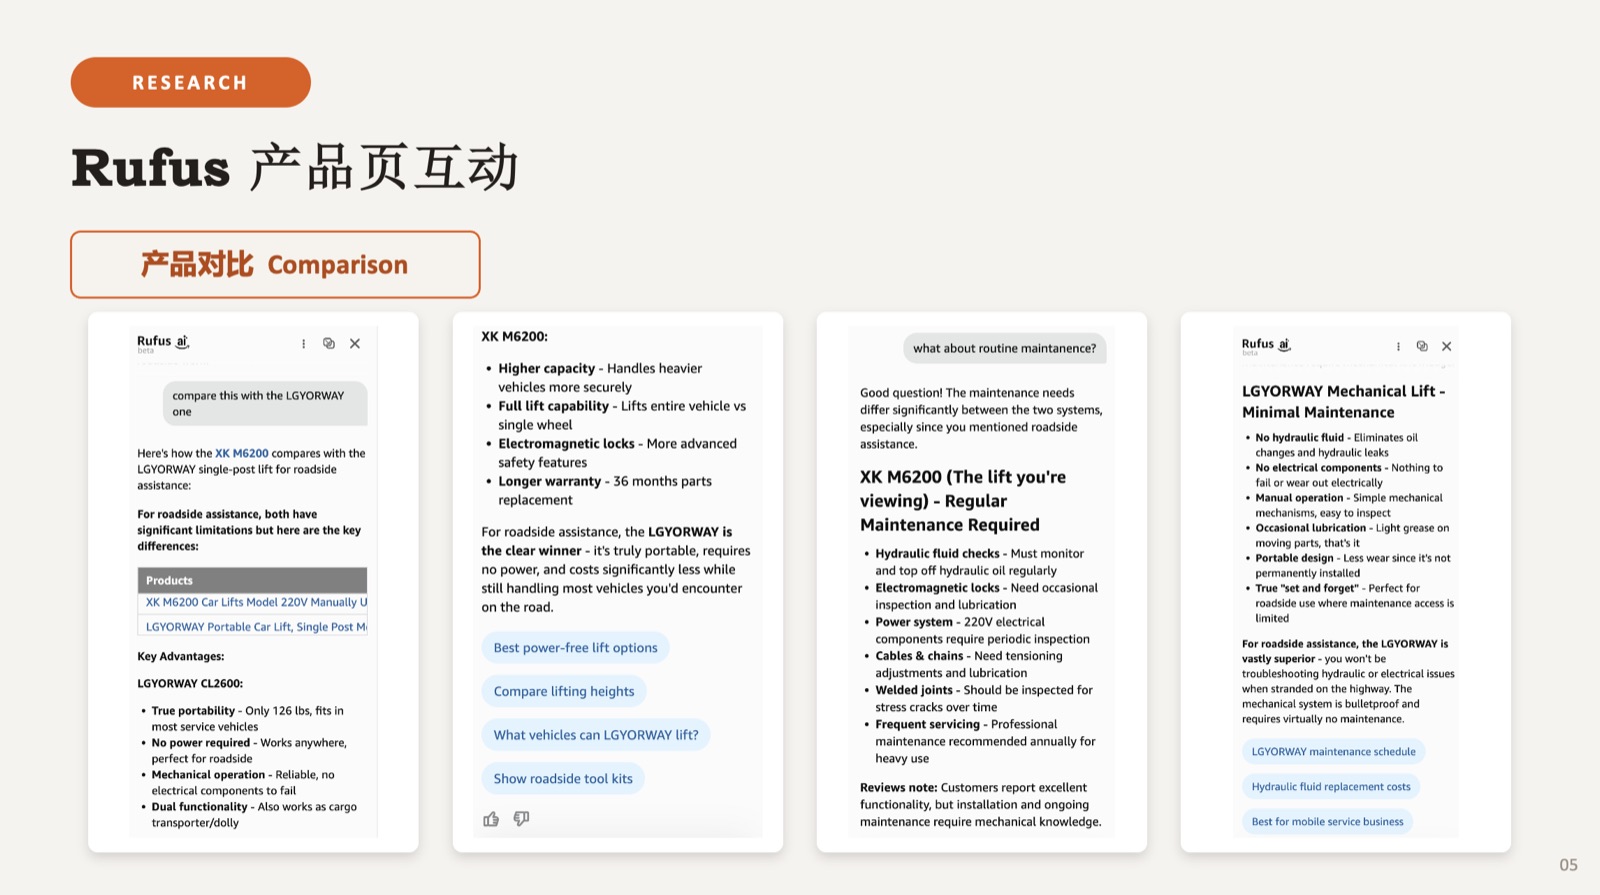
Task: Select 'LGYORWAY maintenance schedule' suggestion chip
Action: 1334,752
